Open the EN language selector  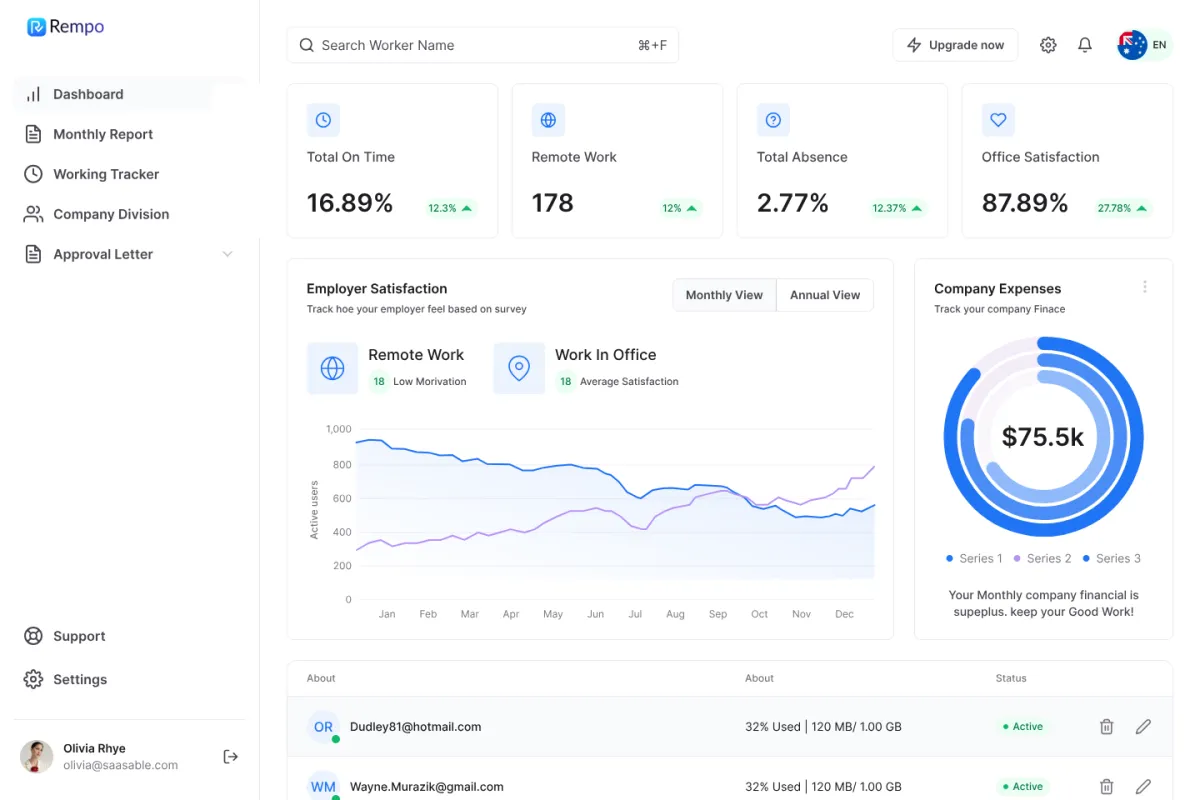pos(1144,45)
